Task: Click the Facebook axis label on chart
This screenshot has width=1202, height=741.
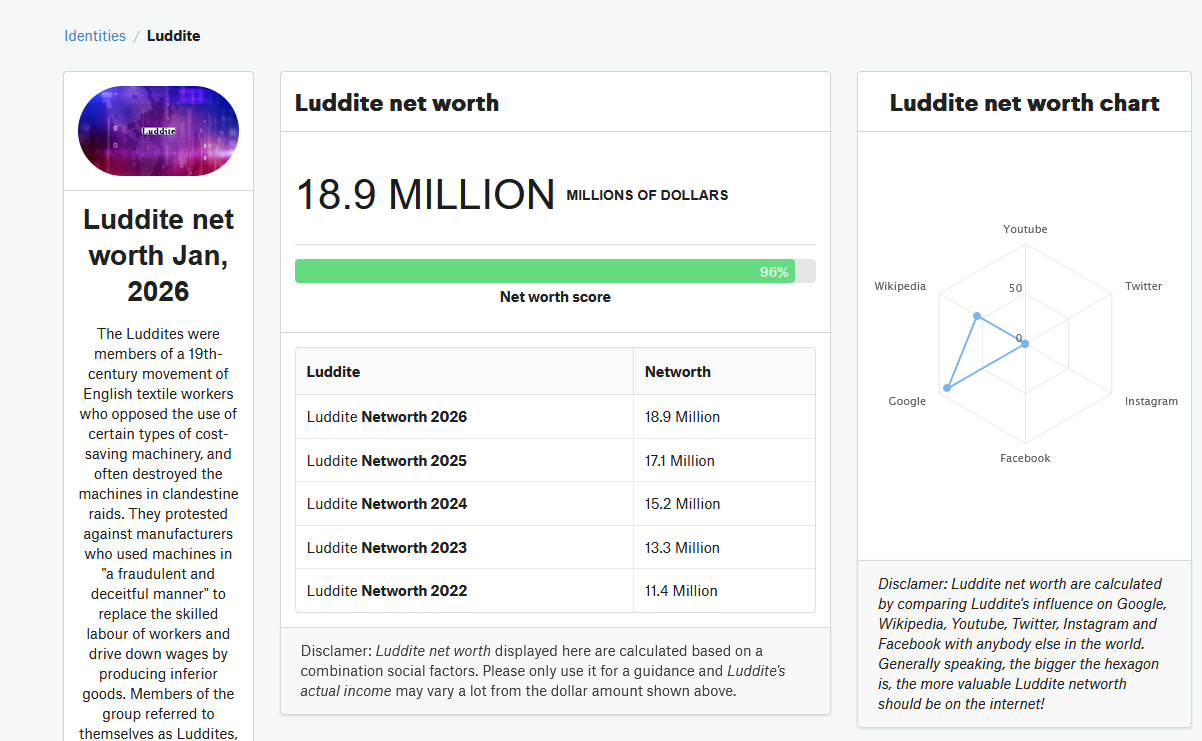Action: click(1025, 458)
